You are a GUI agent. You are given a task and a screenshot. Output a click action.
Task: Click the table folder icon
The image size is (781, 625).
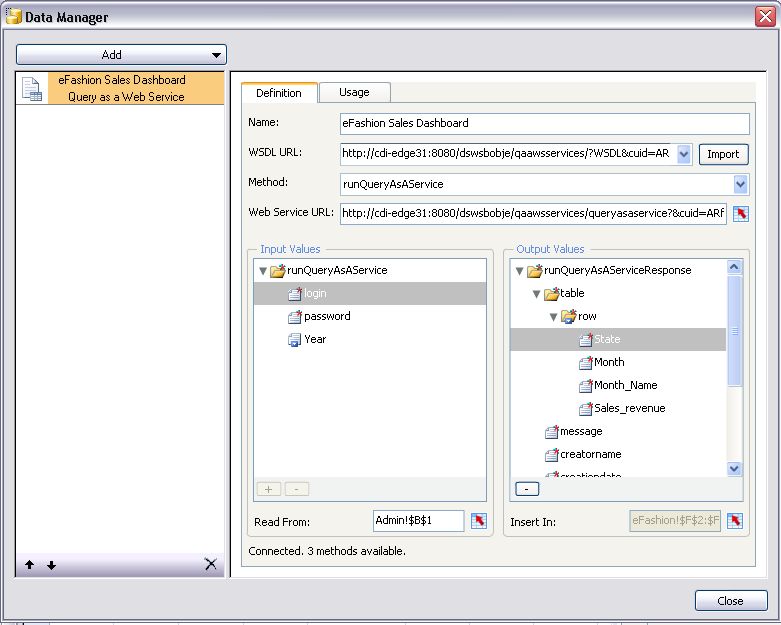click(551, 294)
